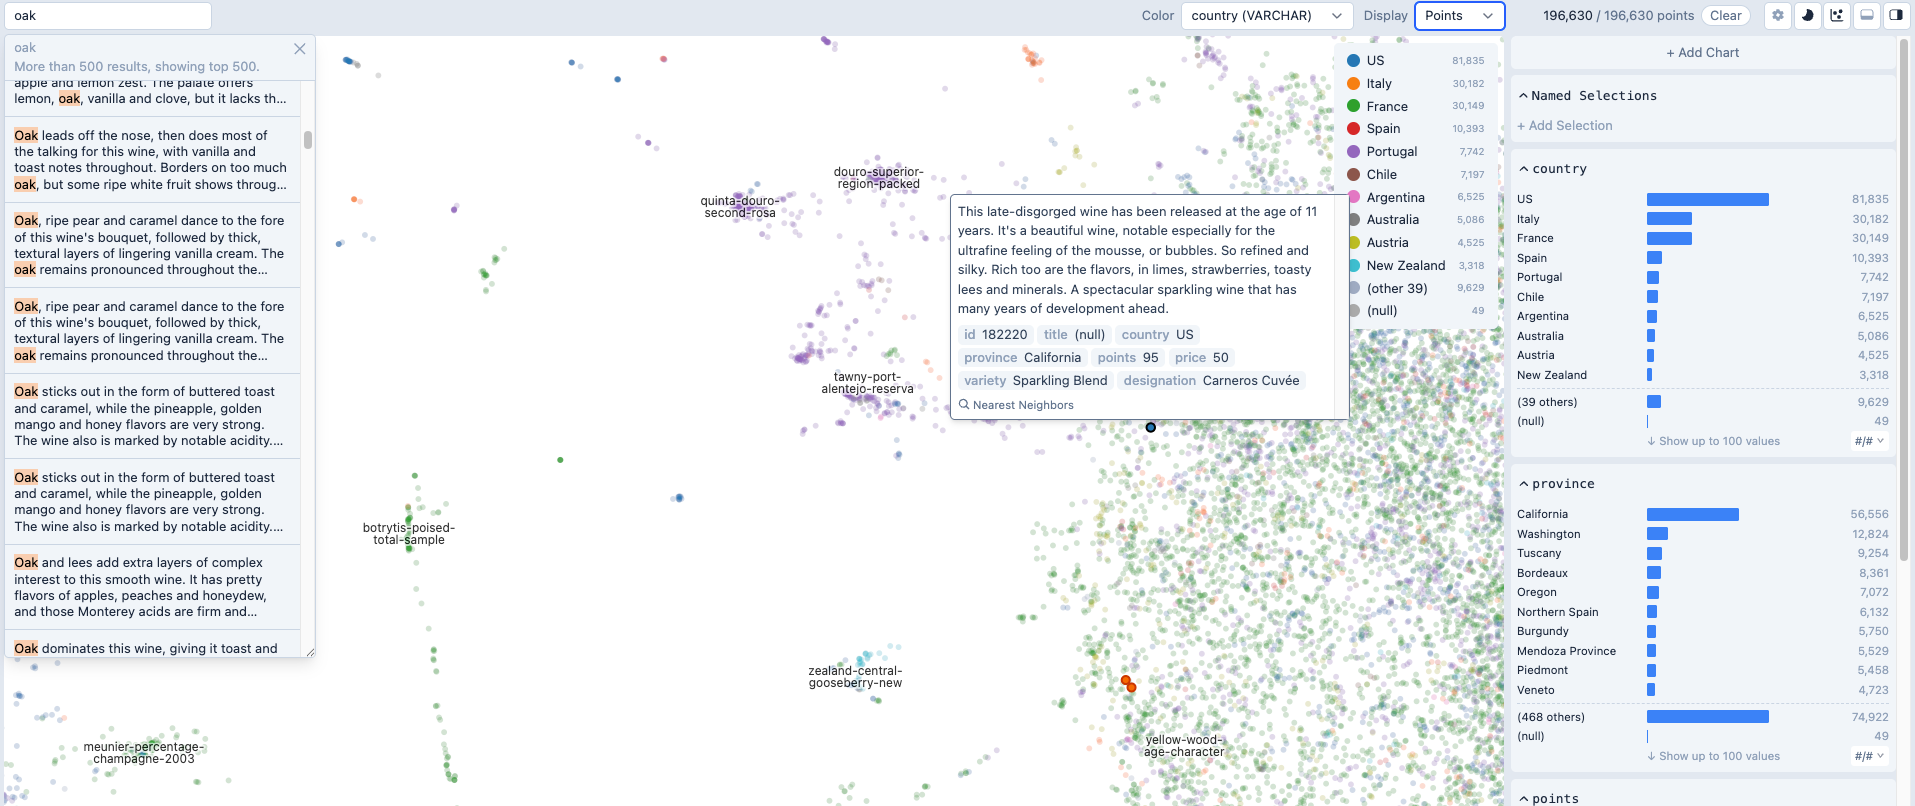
Task: Open the Display mode Points dropdown
Action: click(1459, 16)
